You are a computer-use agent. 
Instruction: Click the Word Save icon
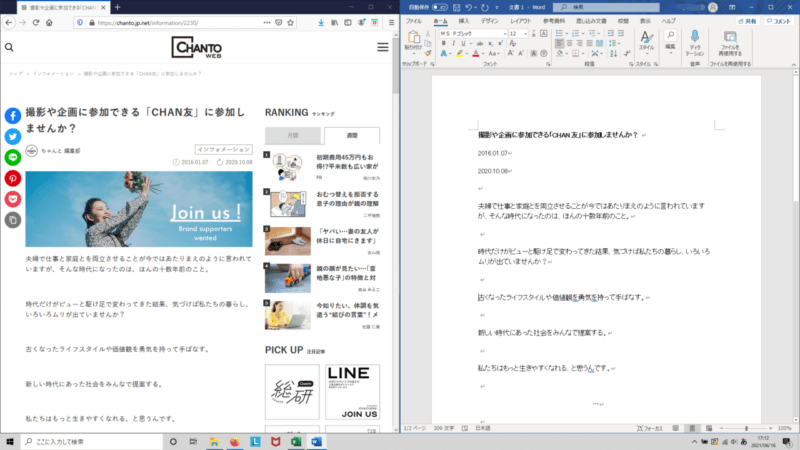coord(453,7)
